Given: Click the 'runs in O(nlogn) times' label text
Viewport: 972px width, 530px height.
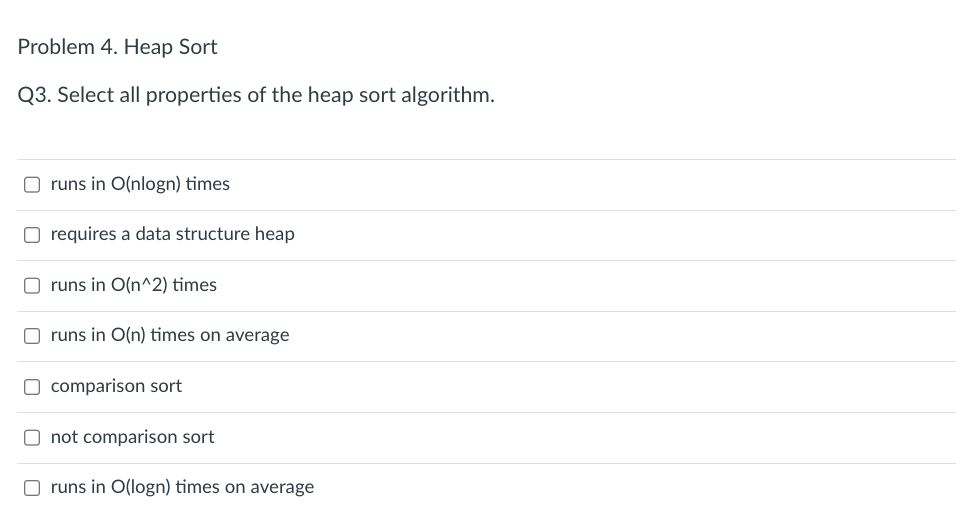Looking at the screenshot, I should pos(140,184).
